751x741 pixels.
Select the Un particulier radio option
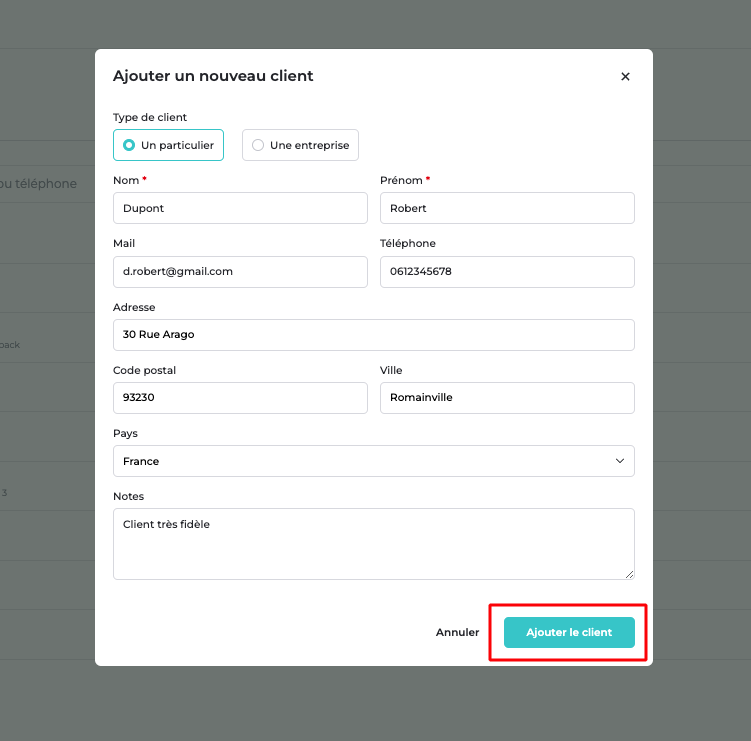168,145
